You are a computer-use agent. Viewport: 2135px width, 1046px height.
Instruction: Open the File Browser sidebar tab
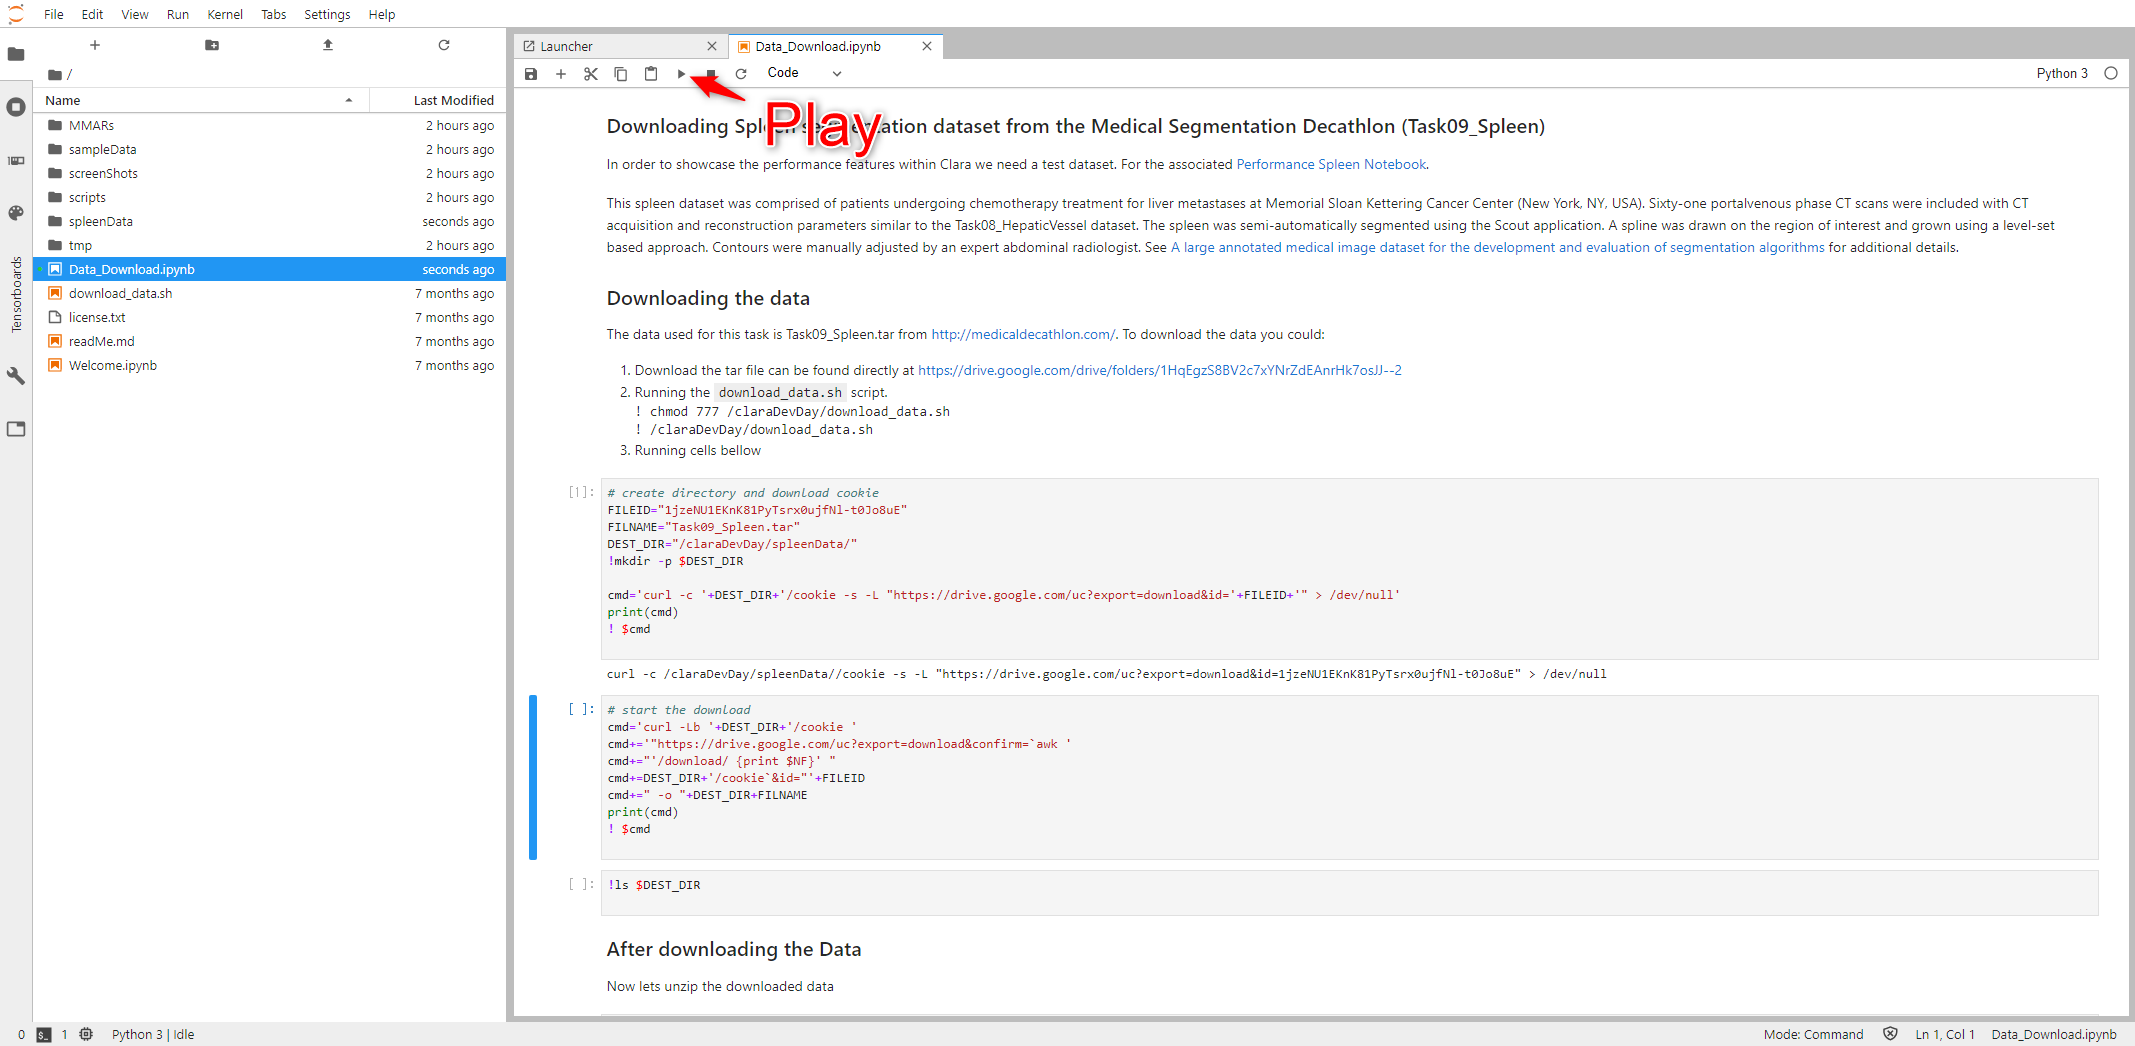pos(16,54)
